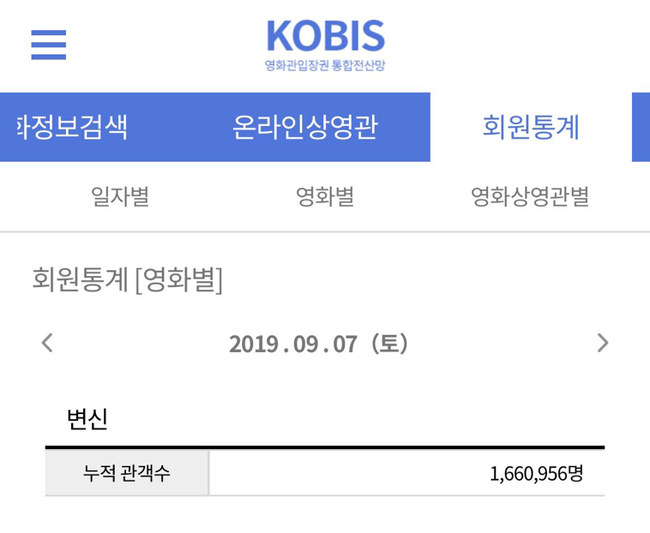Go to next date with right chevron
The height and width of the screenshot is (533, 650).
[602, 343]
